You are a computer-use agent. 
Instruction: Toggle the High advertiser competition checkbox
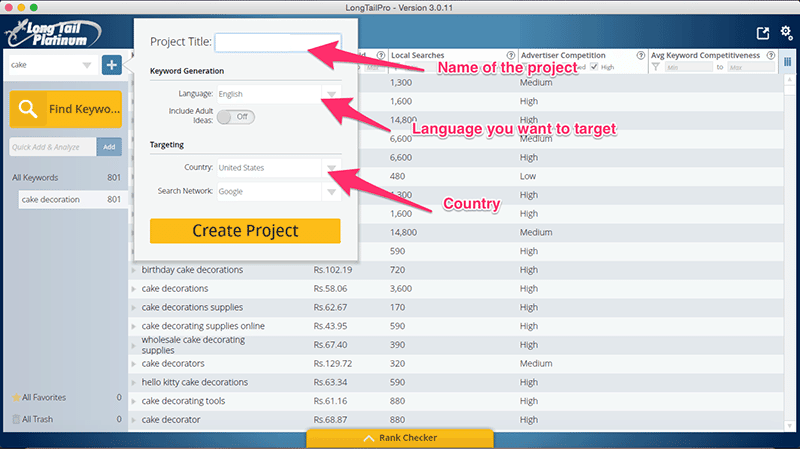(x=594, y=67)
